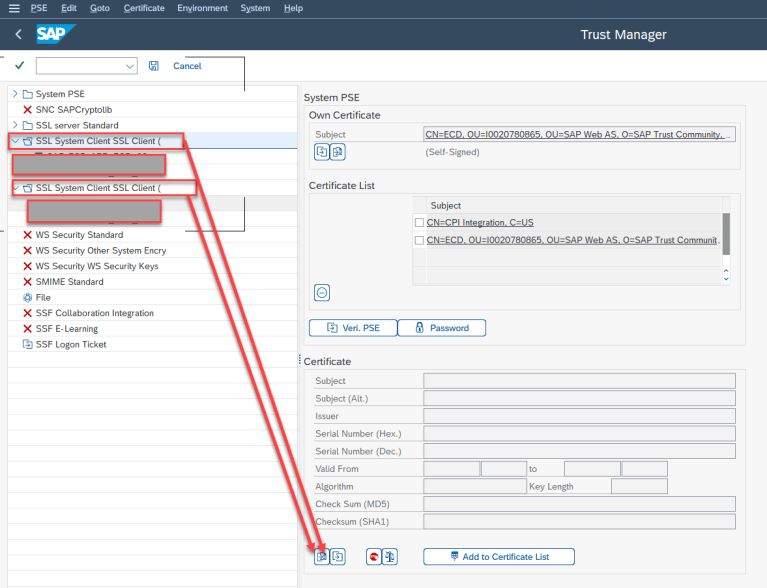Click the SSF Logon Ticket node icon
Image resolution: width=767 pixels, height=588 pixels.
27,344
